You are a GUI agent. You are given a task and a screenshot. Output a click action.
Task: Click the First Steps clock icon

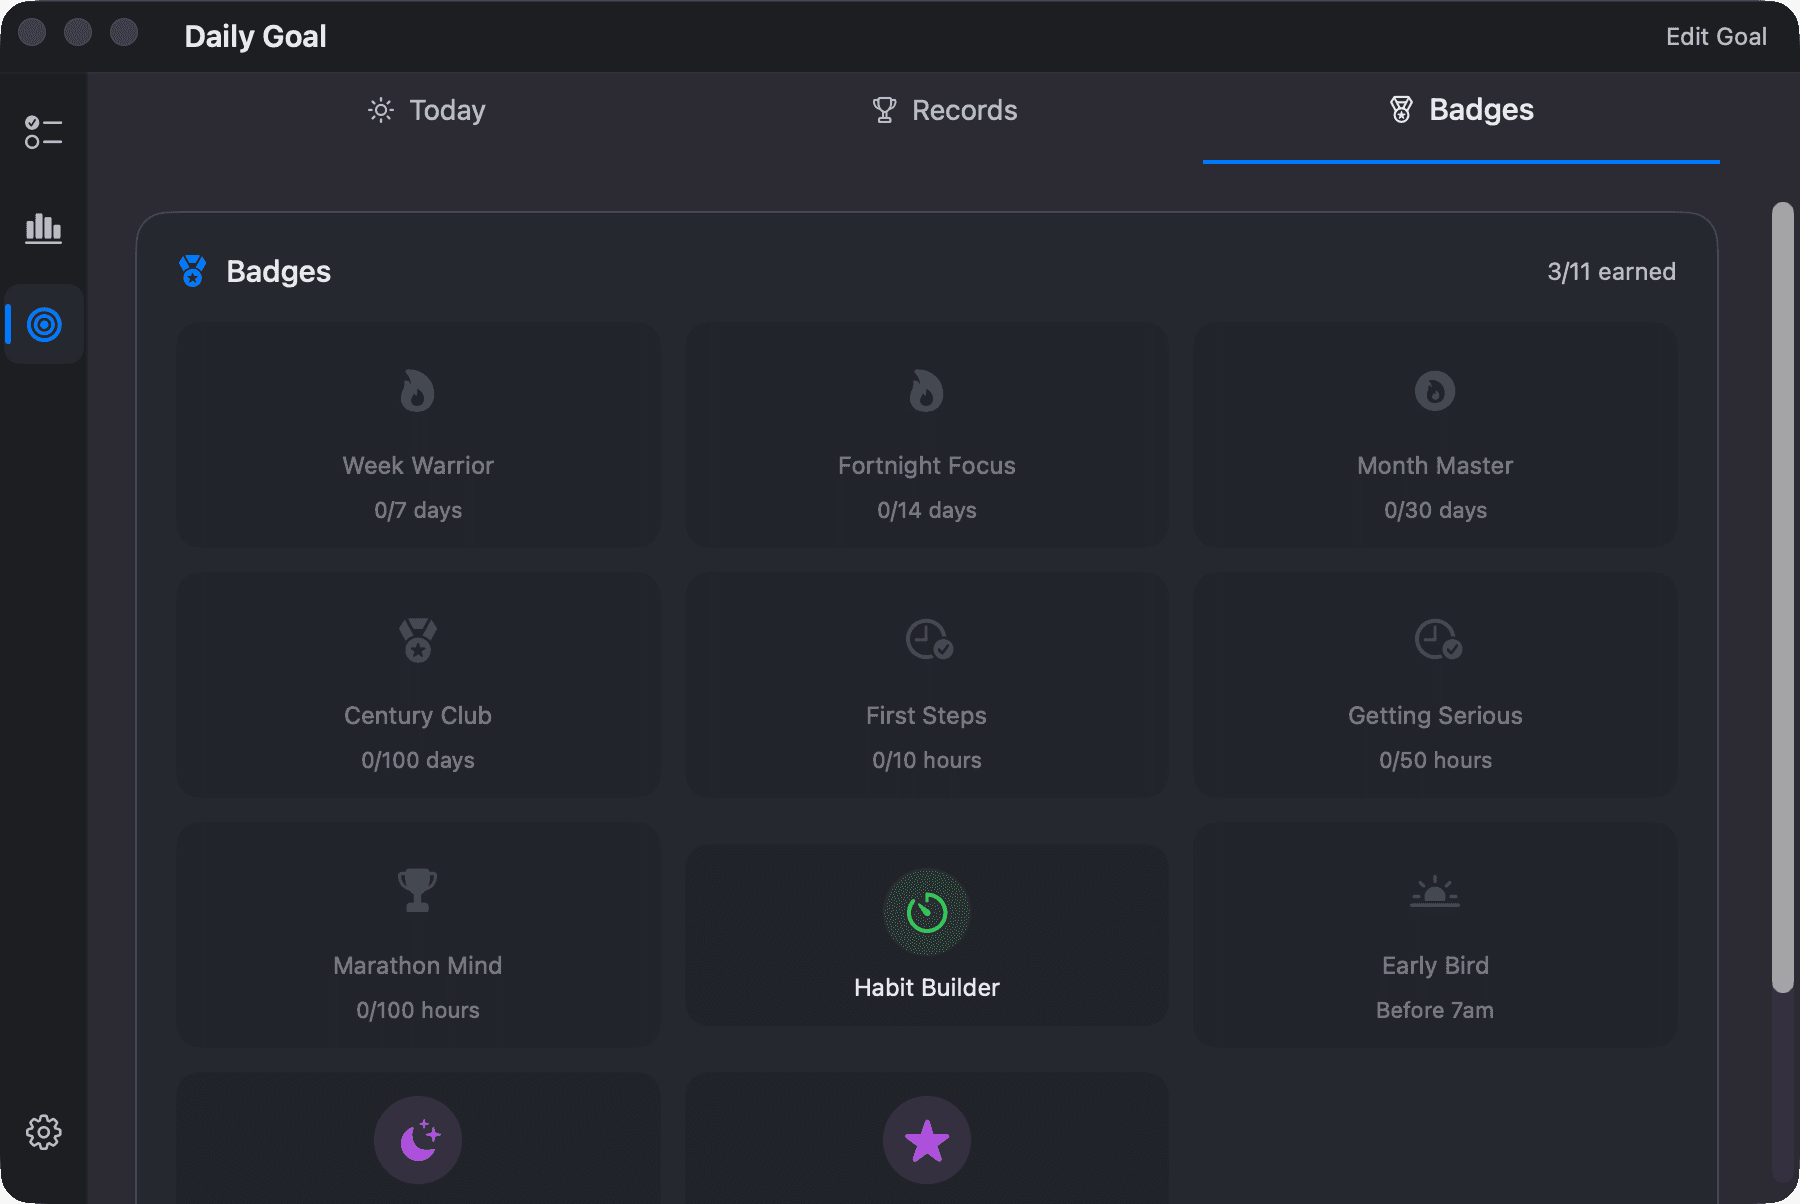[929, 640]
